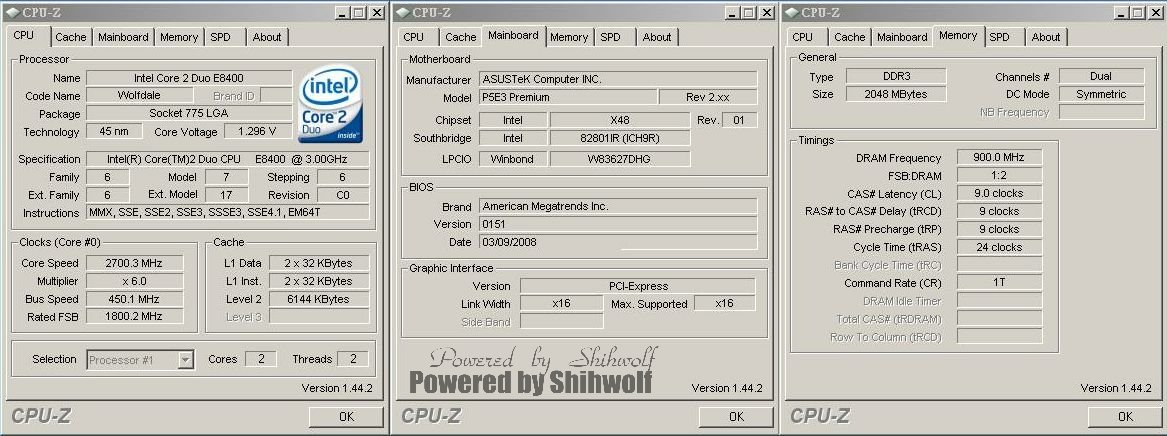Click OK in the Mainboard window

(736, 417)
